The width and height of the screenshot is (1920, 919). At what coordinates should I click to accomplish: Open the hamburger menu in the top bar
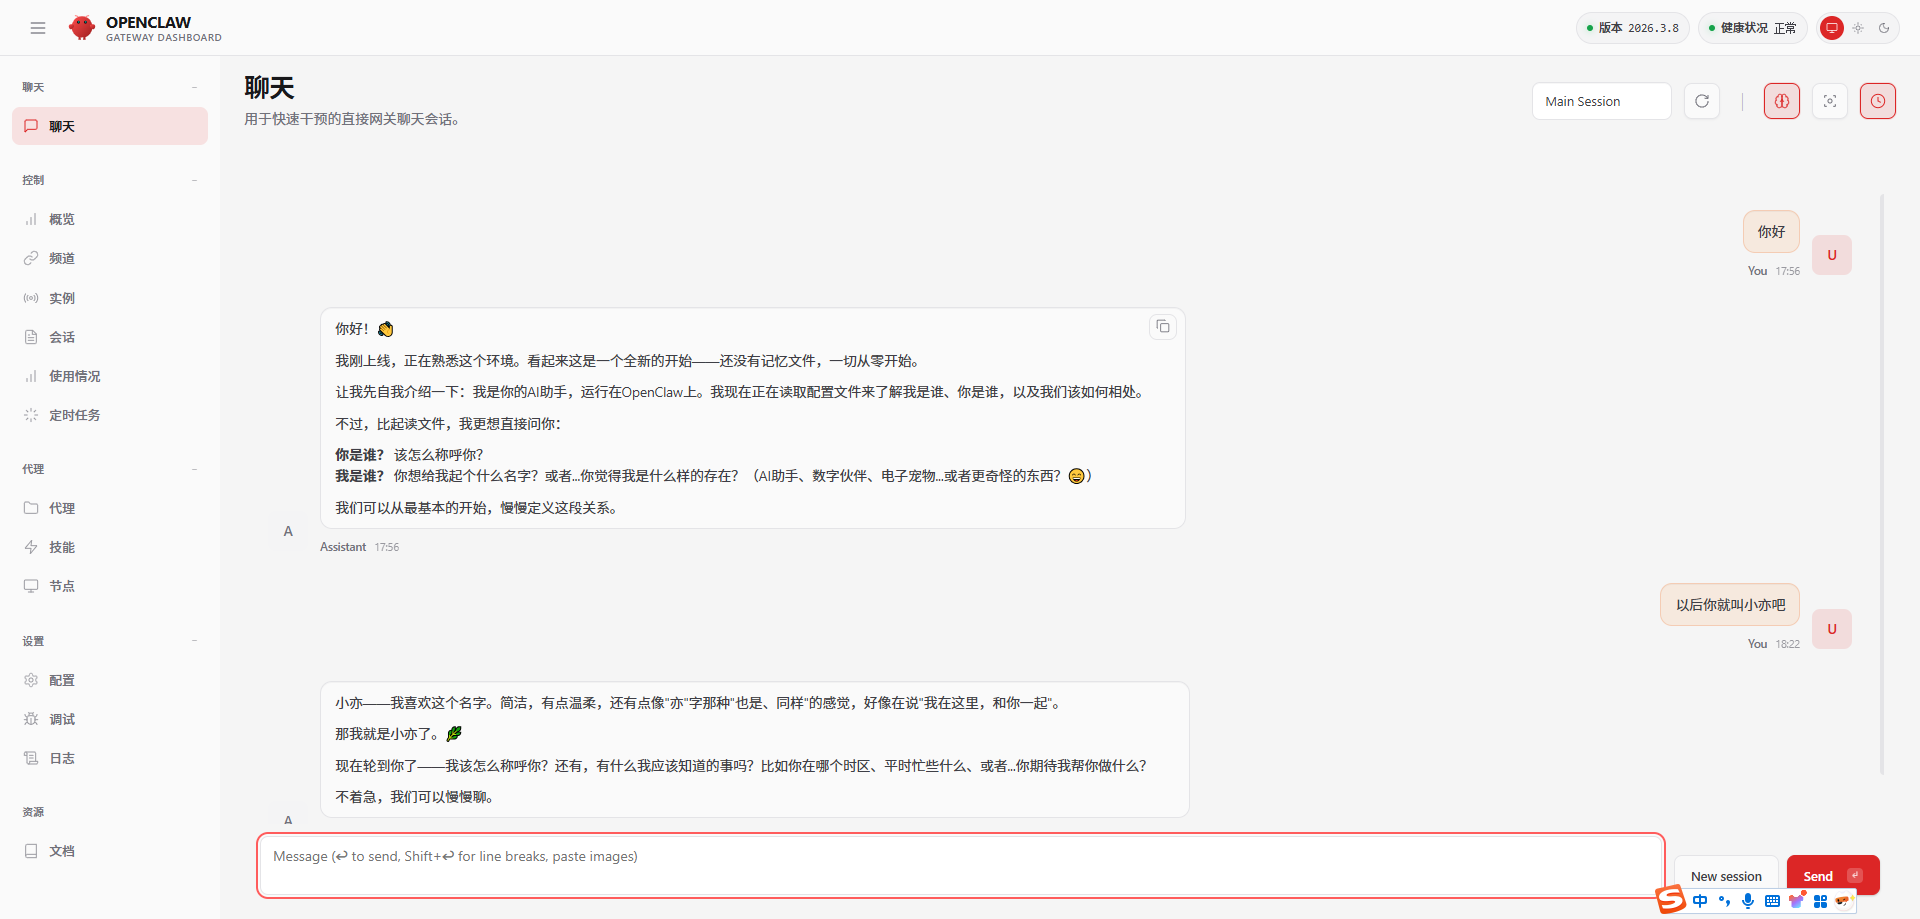point(38,28)
